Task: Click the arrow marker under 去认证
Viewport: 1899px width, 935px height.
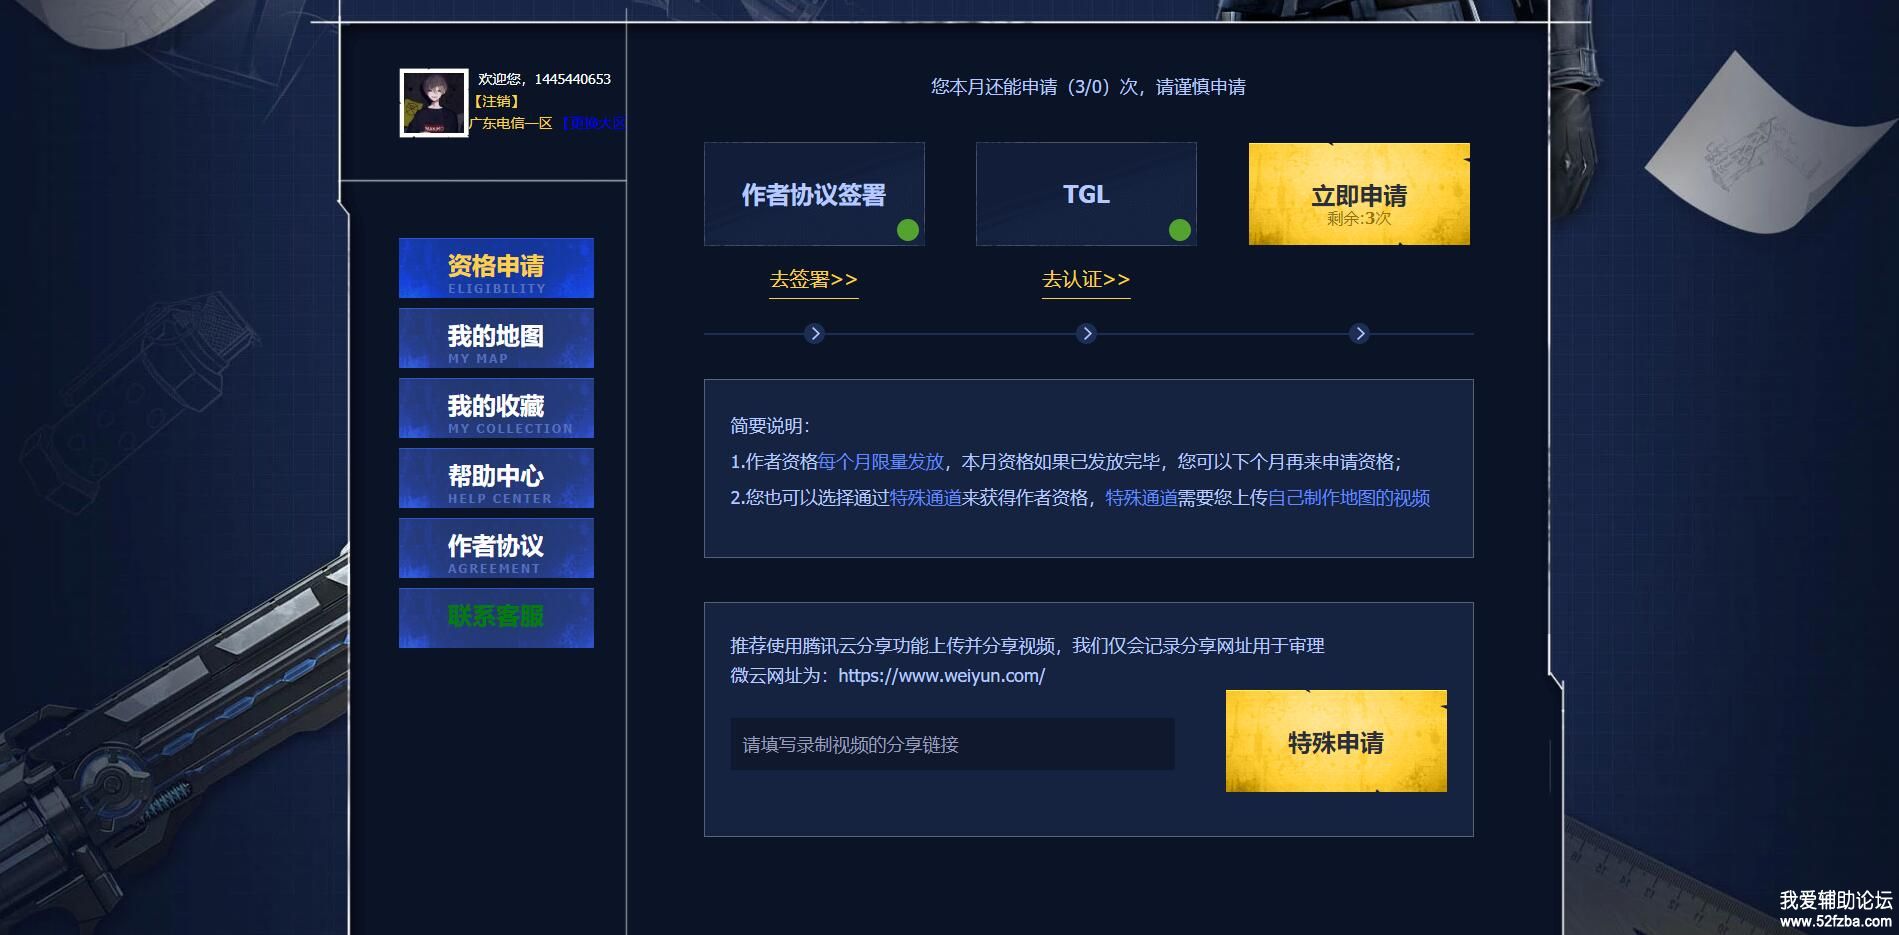Action: pyautogui.click(x=1087, y=333)
